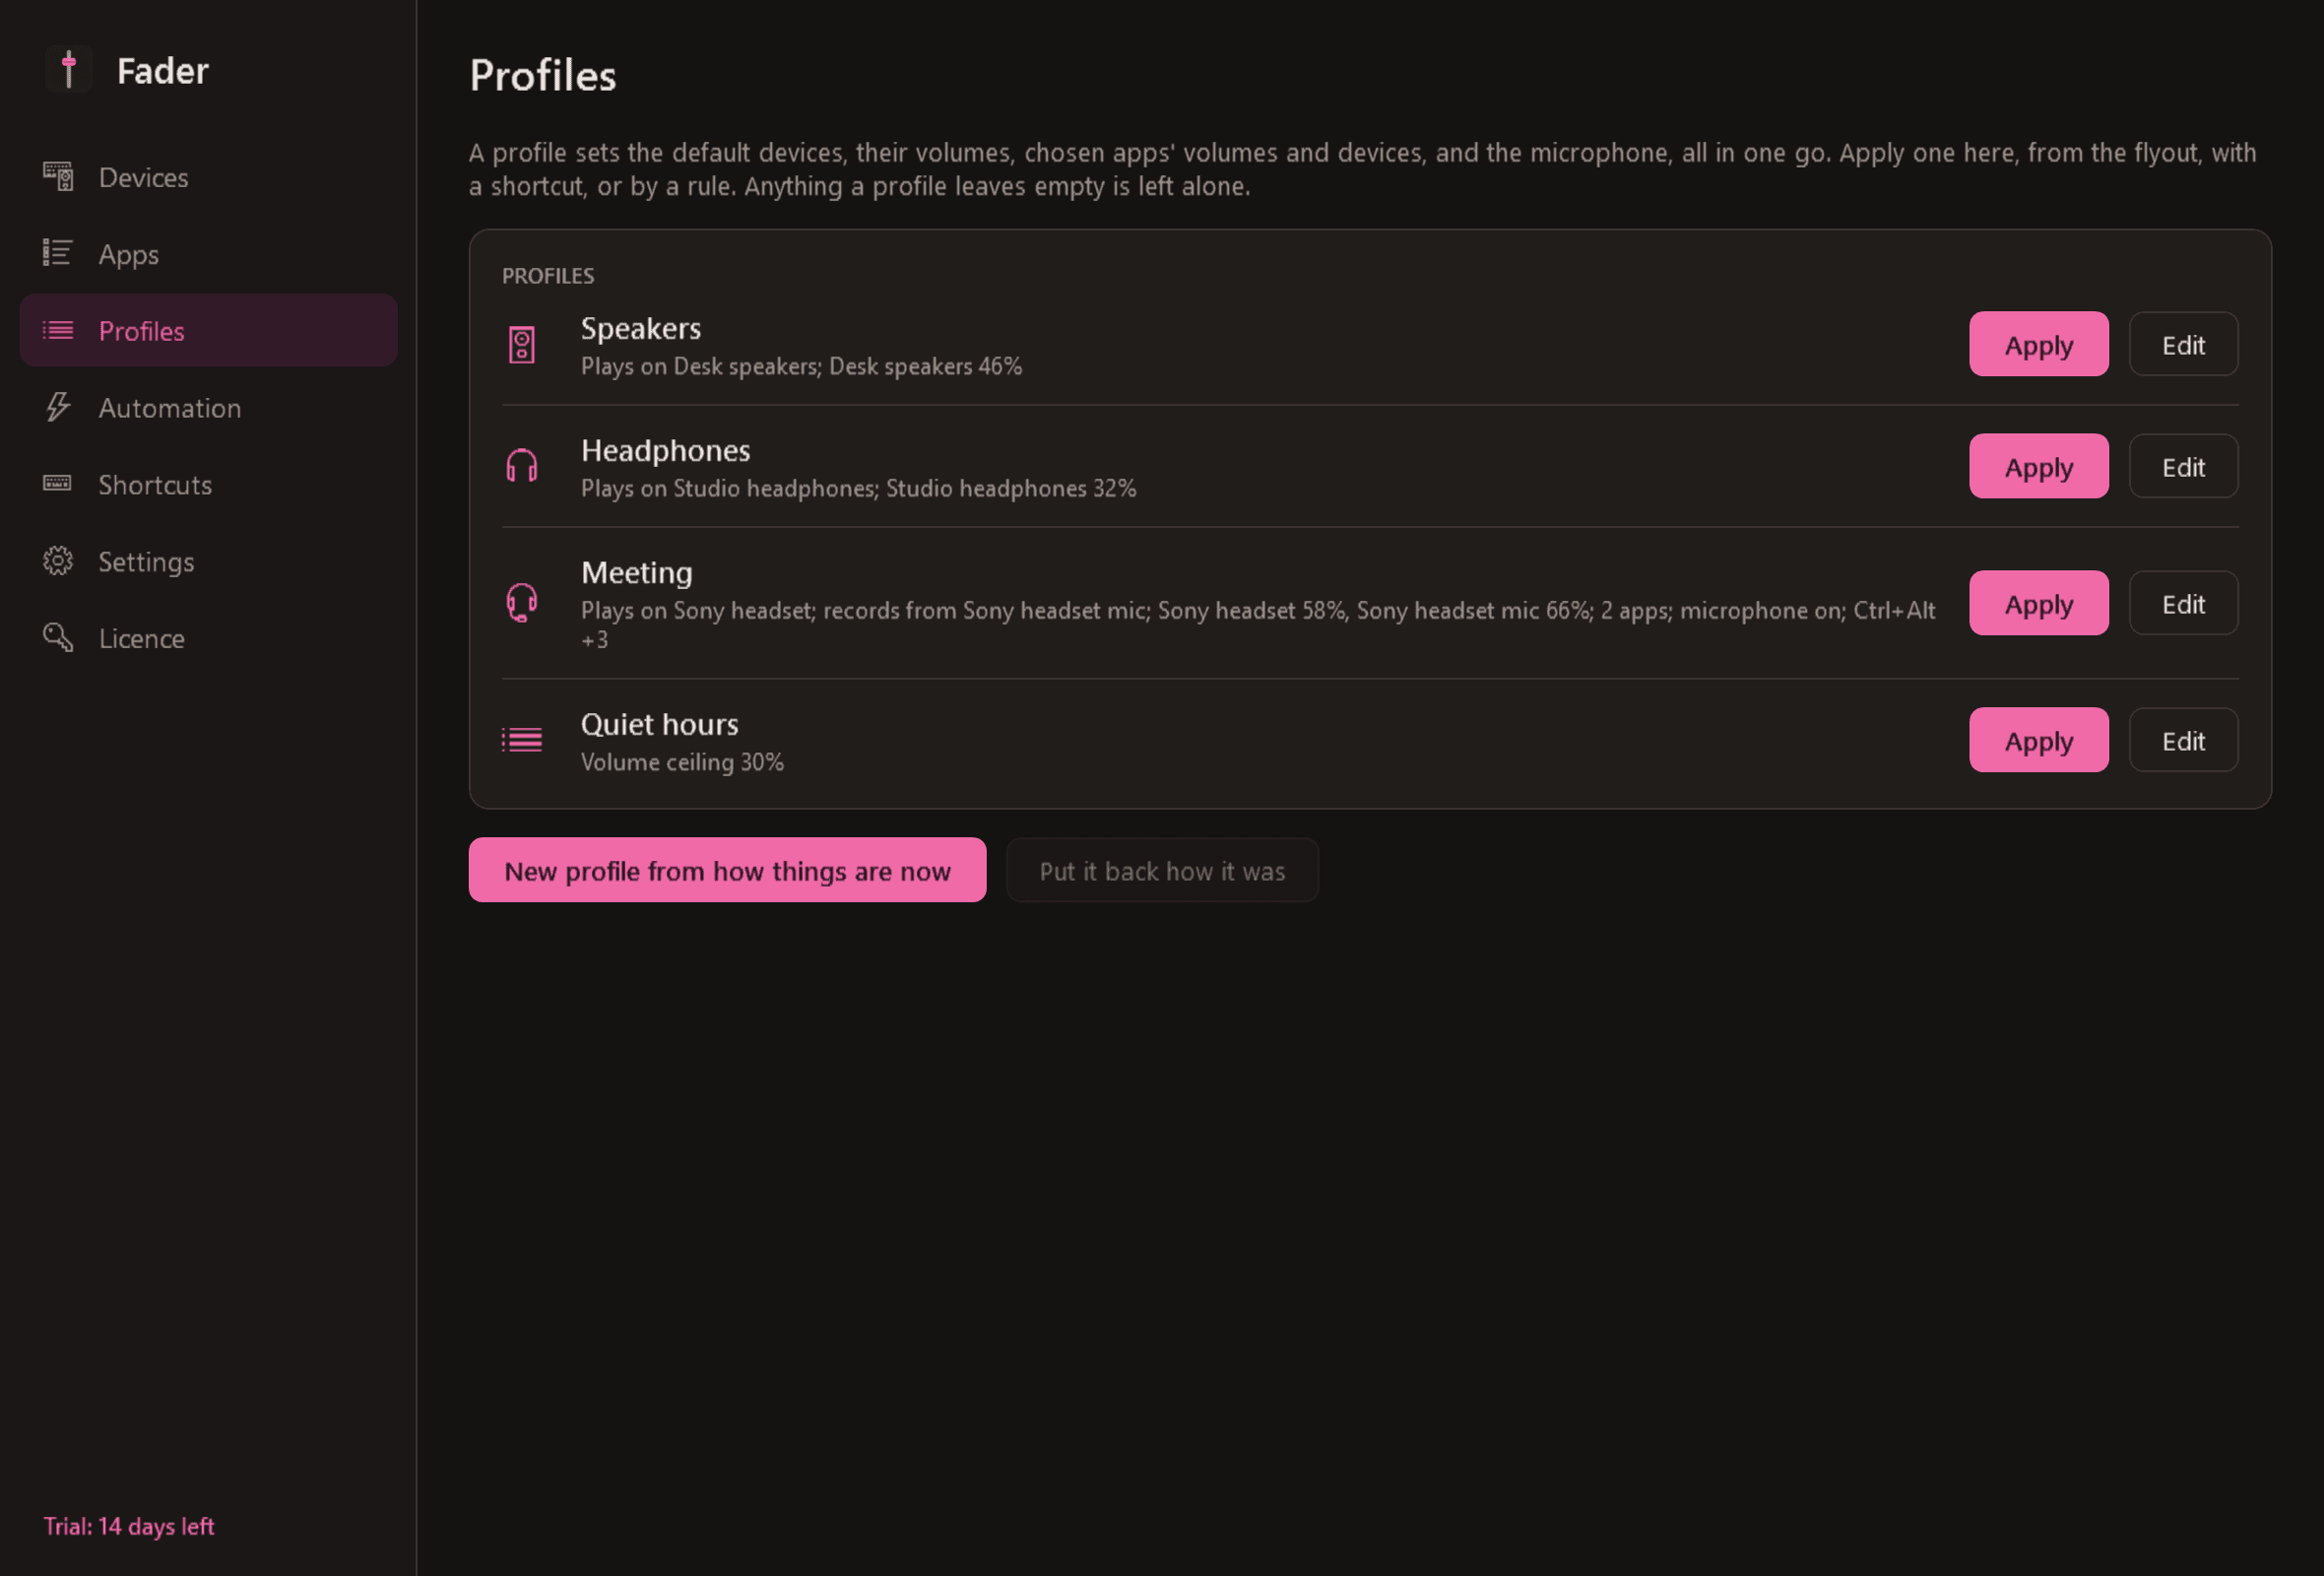This screenshot has width=2324, height=1576.
Task: Open the Settings label in sidebar
Action: (x=146, y=562)
